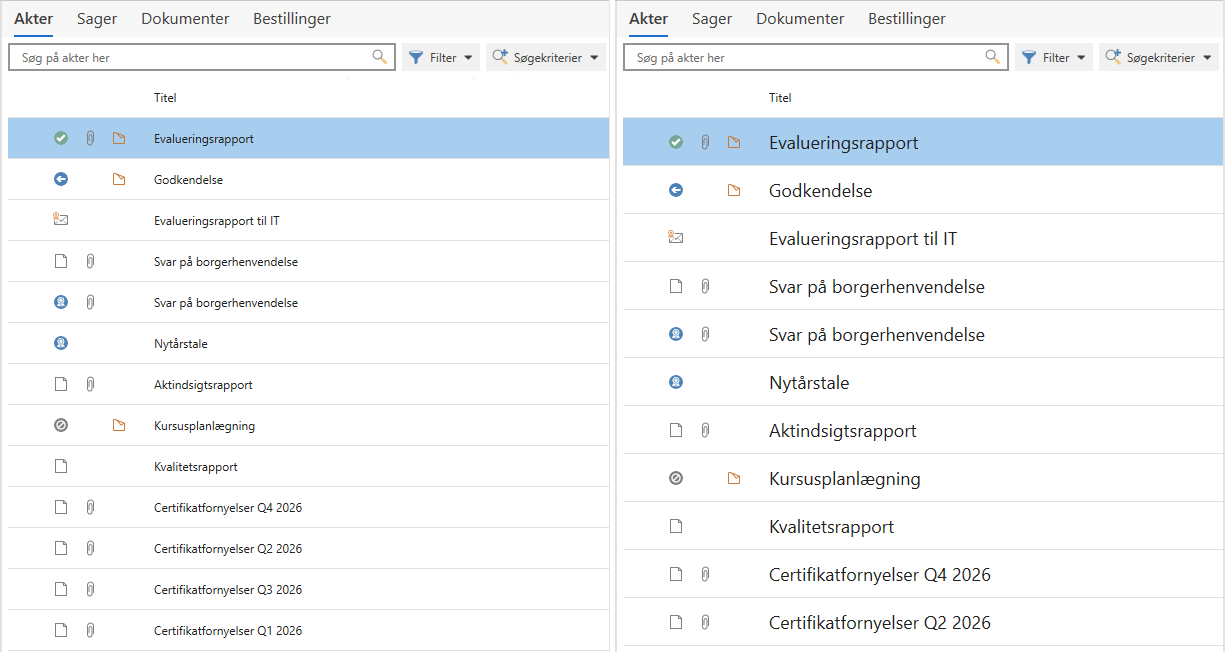1225x652 pixels.
Task: Open the case folder icon next to Godkendelse
Action: click(119, 178)
